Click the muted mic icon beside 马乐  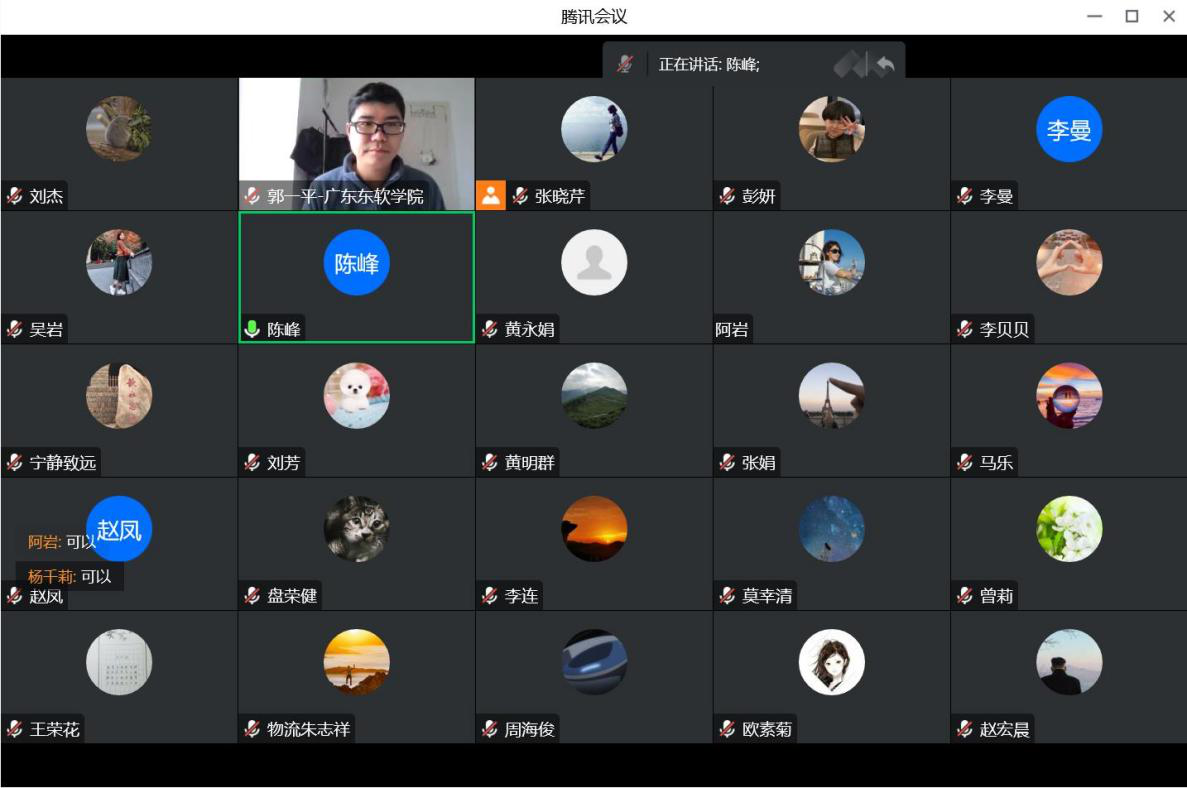tap(965, 462)
